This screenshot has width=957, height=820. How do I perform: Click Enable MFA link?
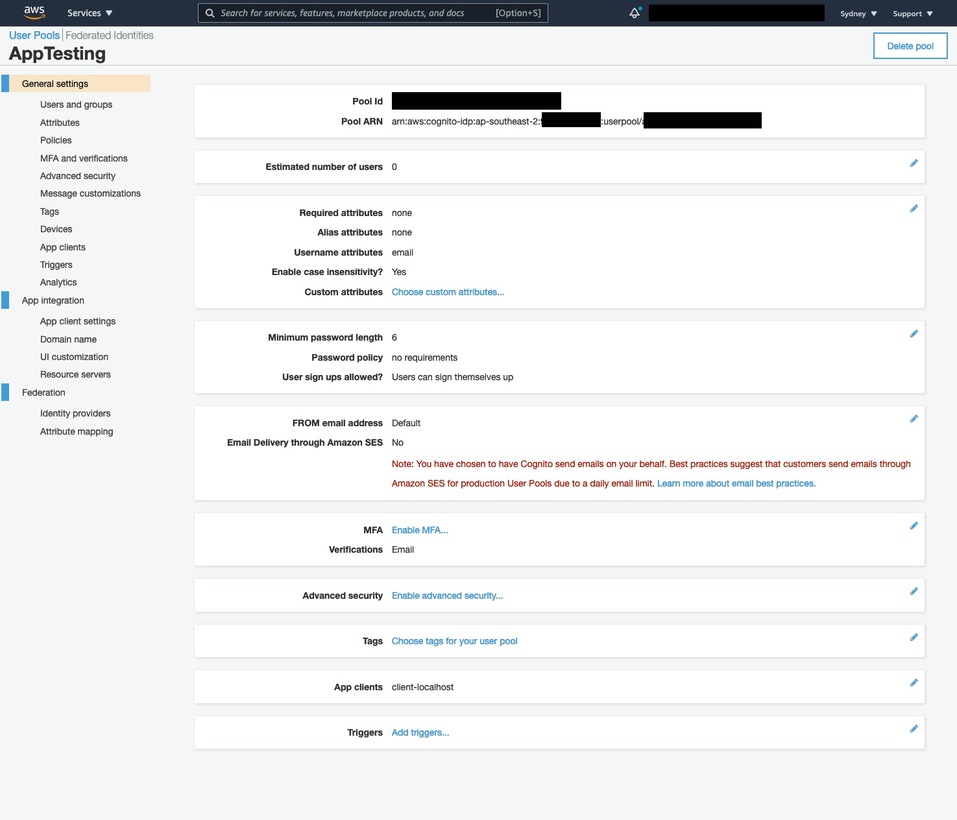pyautogui.click(x=420, y=530)
